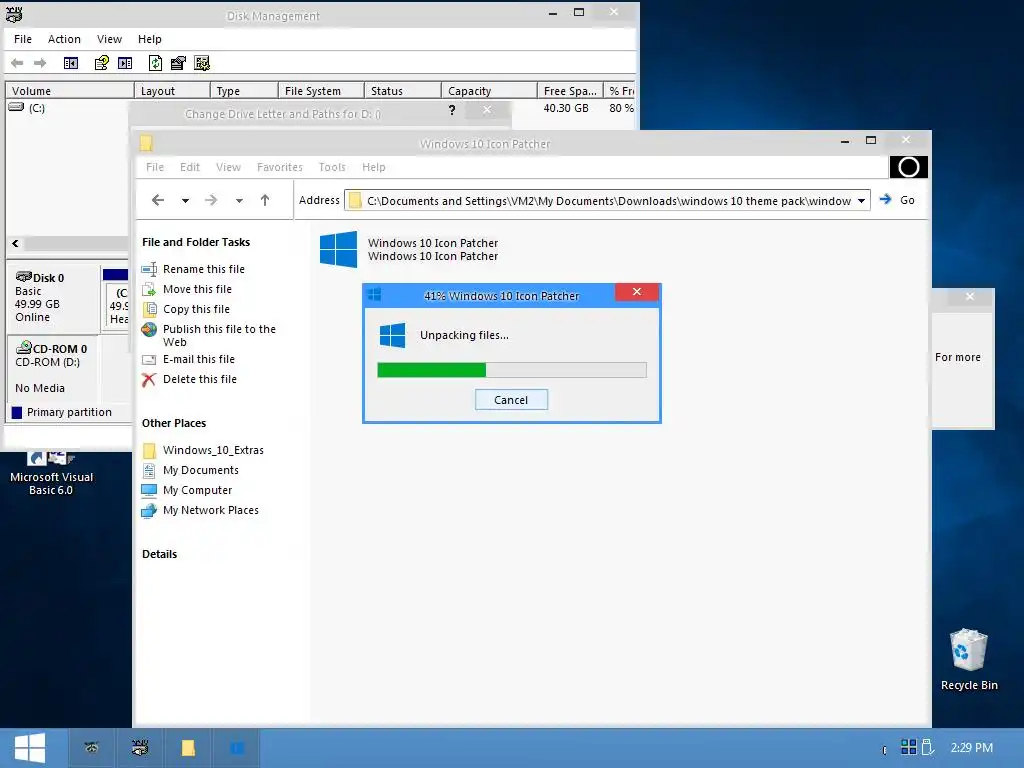Select the Windows 10 Icon Patcher file icon

point(338,249)
